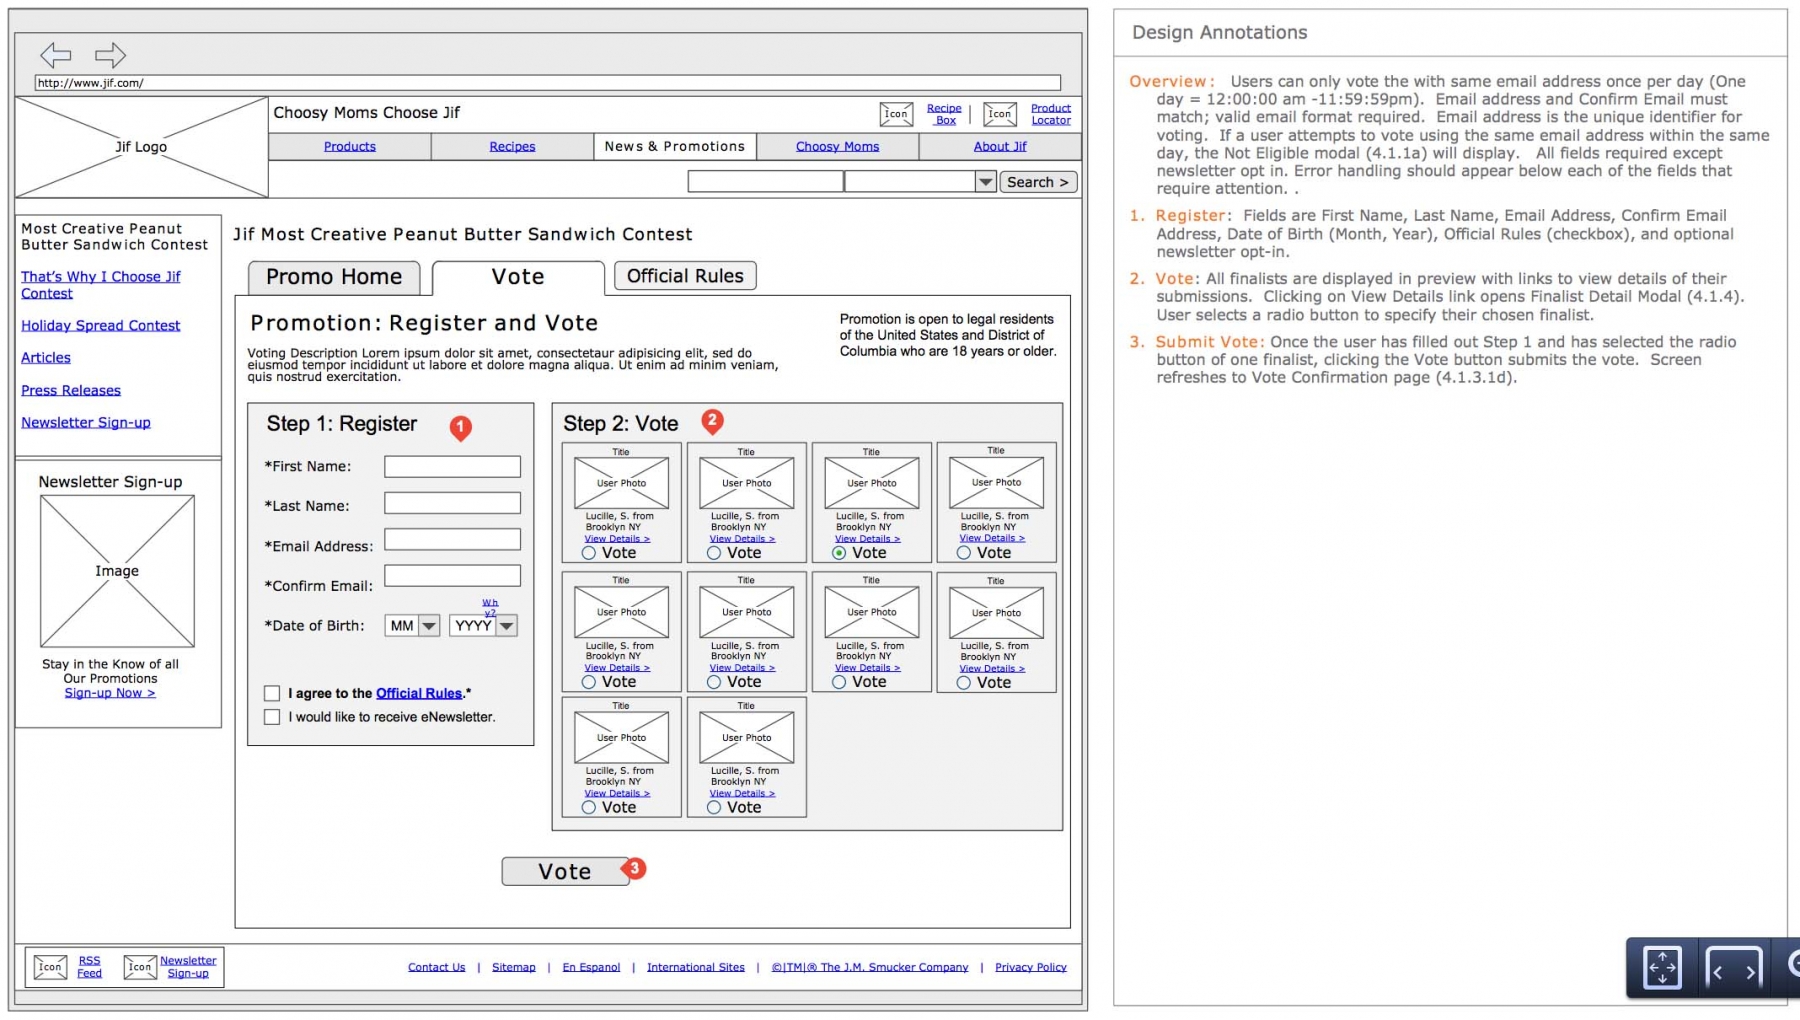The height and width of the screenshot is (1020, 1800).
Task: Click the page navigation icon with angle brackets
Action: (1734, 970)
